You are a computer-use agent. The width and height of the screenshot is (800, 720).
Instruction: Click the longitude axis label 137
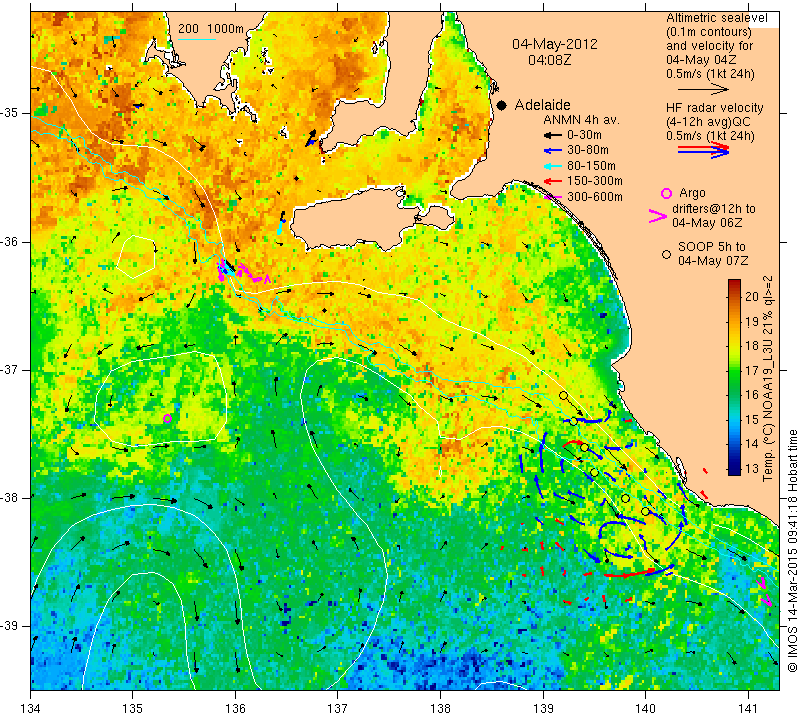[338, 709]
